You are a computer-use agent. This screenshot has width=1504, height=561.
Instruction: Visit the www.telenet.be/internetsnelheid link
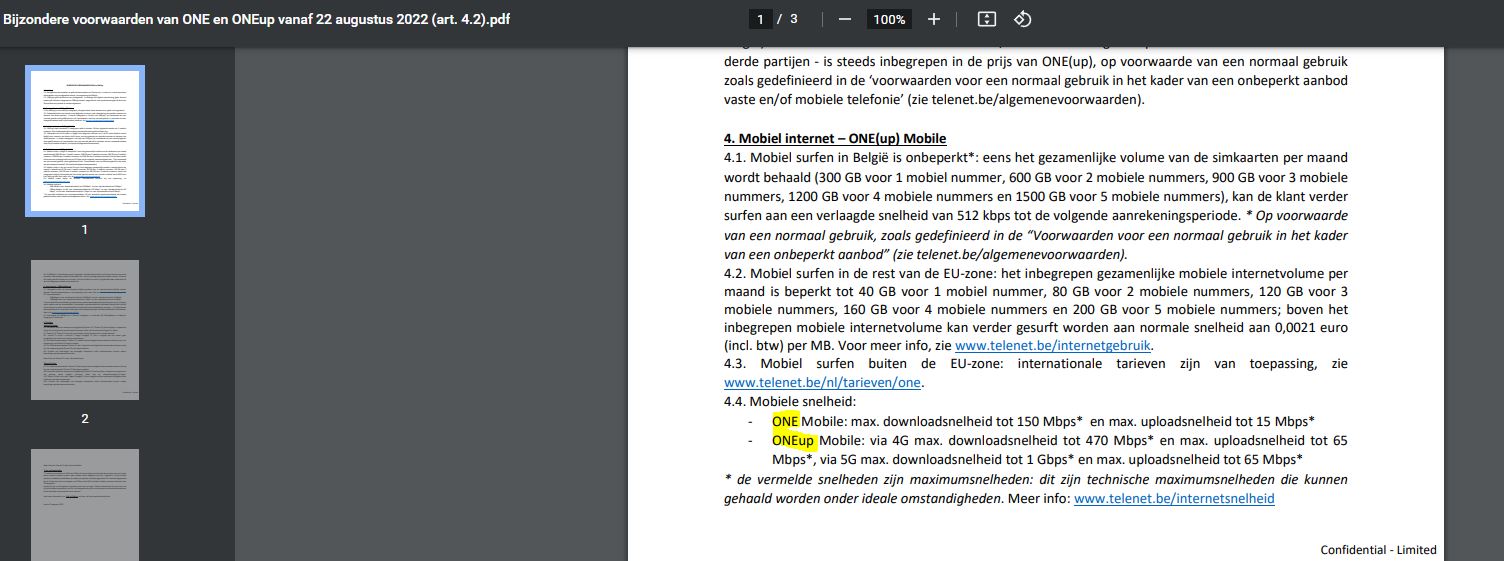click(x=1174, y=498)
